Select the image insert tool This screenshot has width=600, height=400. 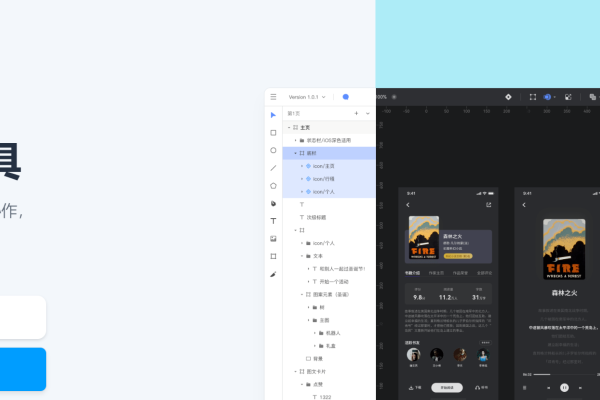coord(273,239)
